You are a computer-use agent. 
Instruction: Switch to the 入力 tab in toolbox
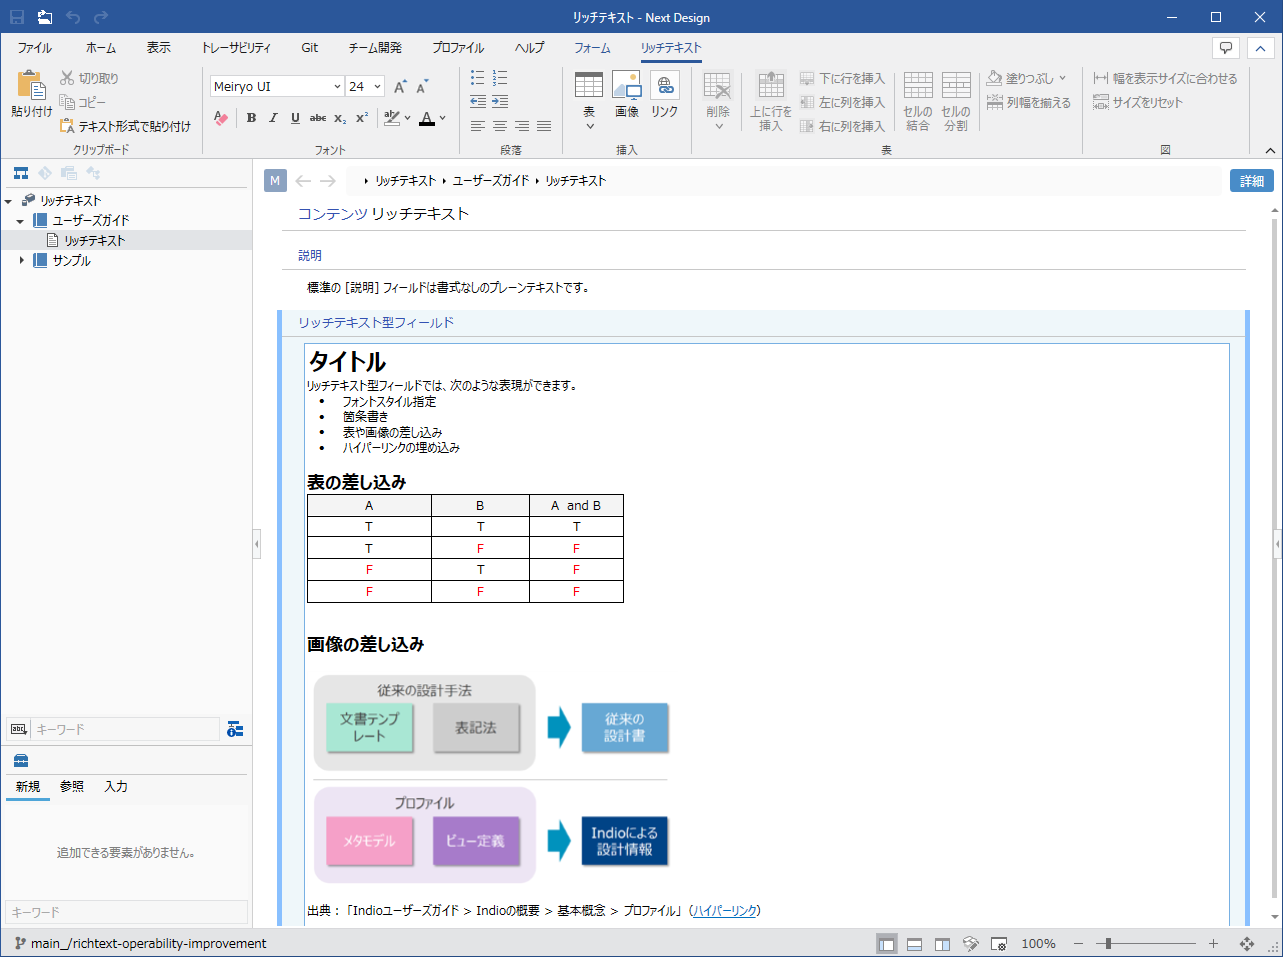point(116,787)
